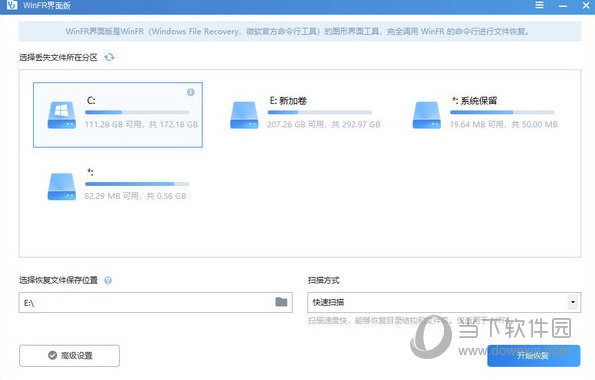
Task: Open 高级设置 advanced settings
Action: [x=69, y=356]
